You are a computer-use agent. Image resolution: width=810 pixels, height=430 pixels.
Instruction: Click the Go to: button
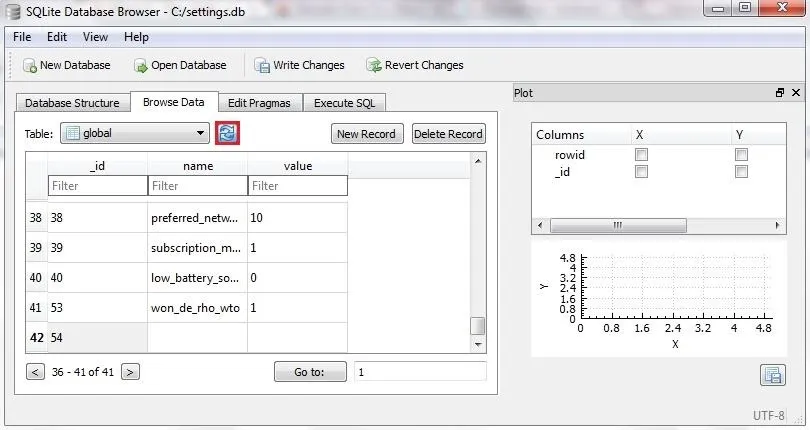click(310, 372)
